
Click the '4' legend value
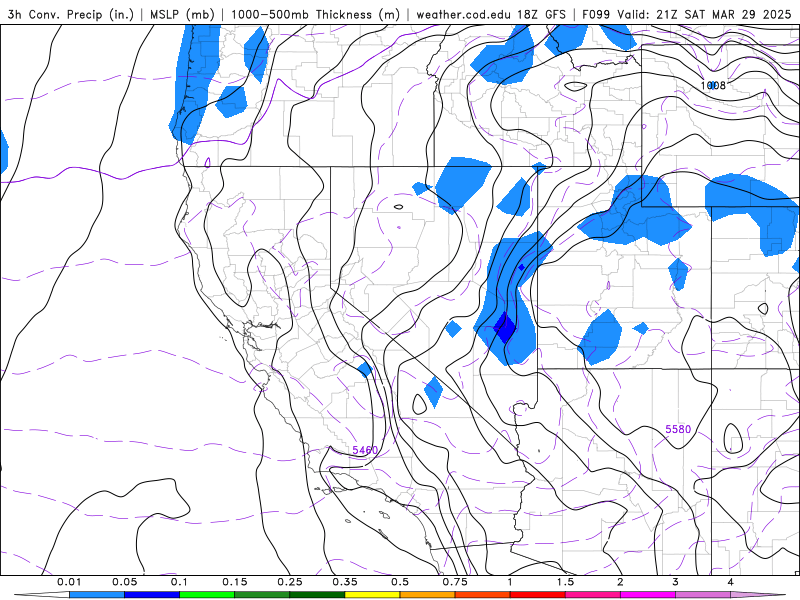pyautogui.click(x=730, y=582)
